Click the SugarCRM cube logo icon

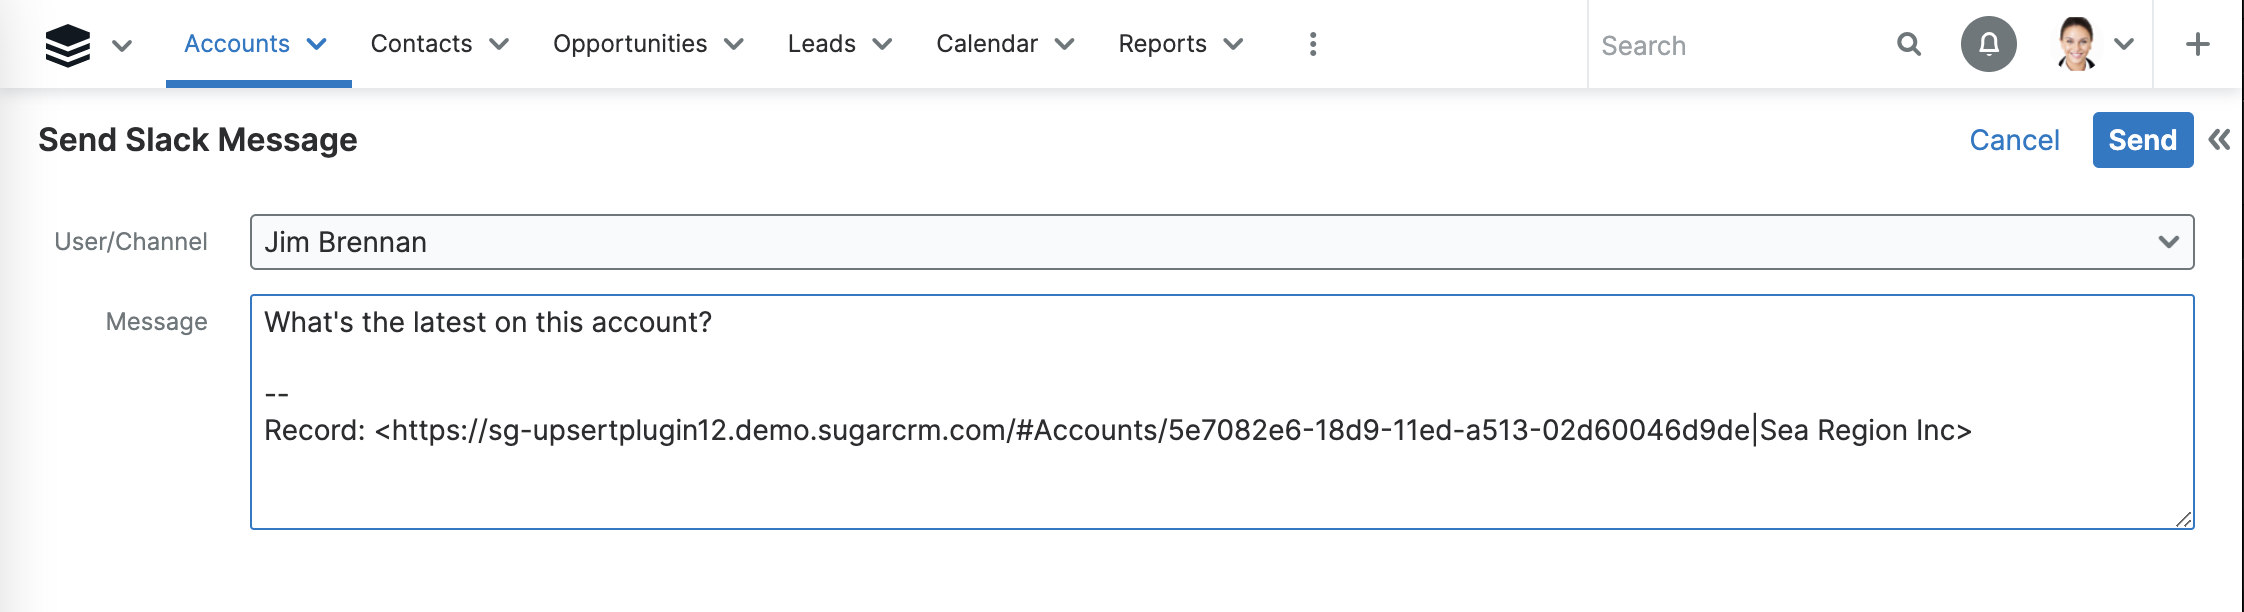coord(69,43)
